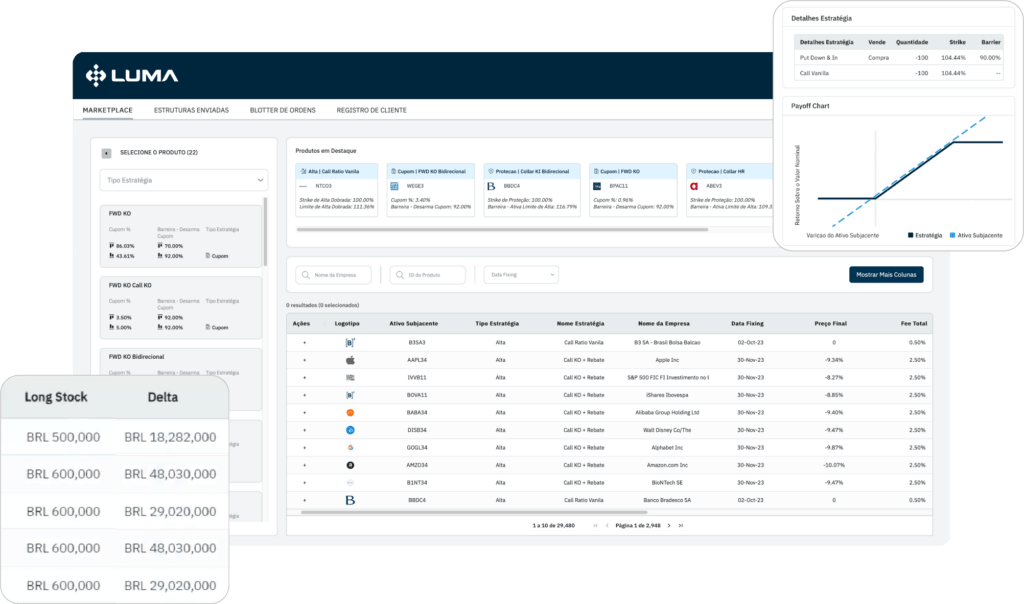1024x604 pixels.
Task: Select the Cupom FWD KO Bidirecional featured card
Action: pos(431,190)
